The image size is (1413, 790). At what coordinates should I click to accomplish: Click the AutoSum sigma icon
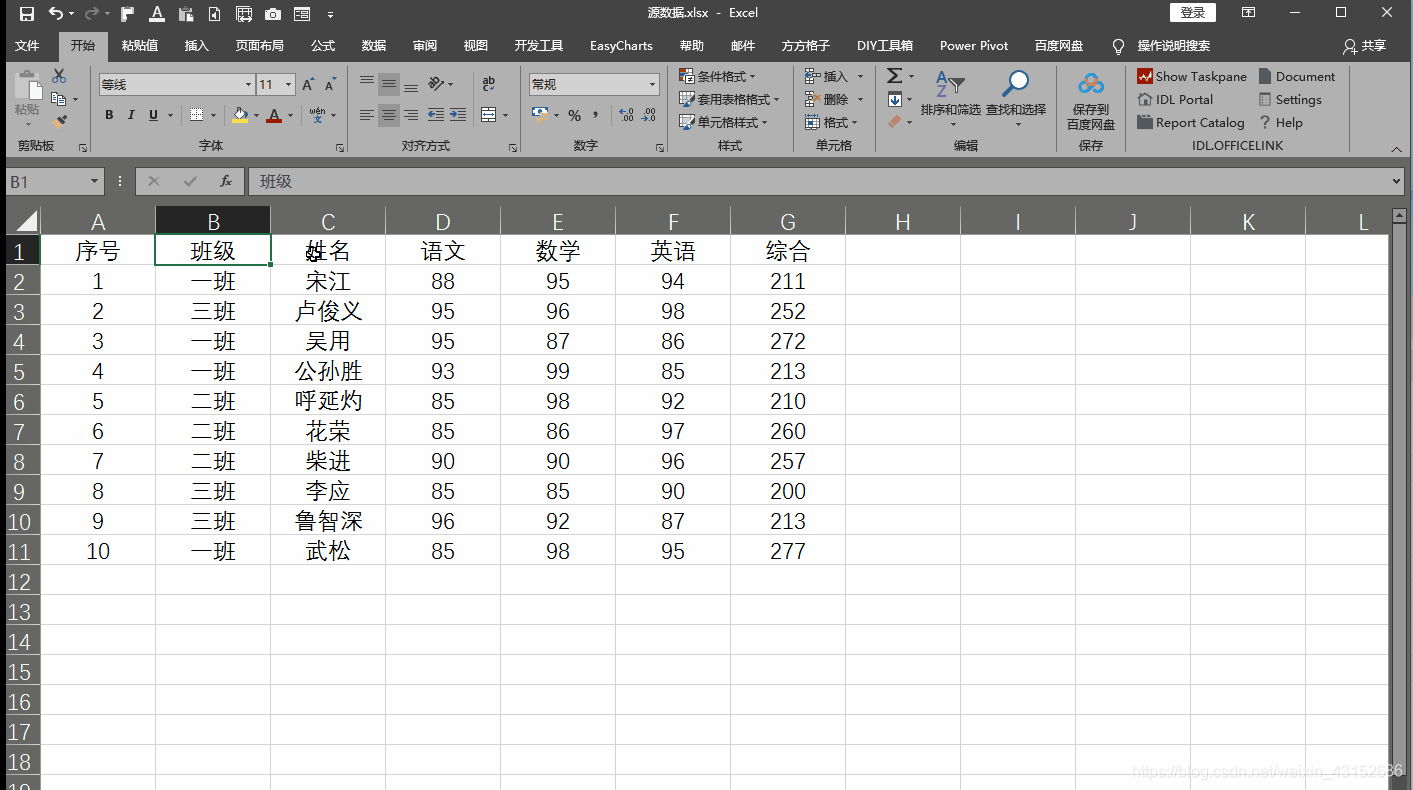(894, 76)
